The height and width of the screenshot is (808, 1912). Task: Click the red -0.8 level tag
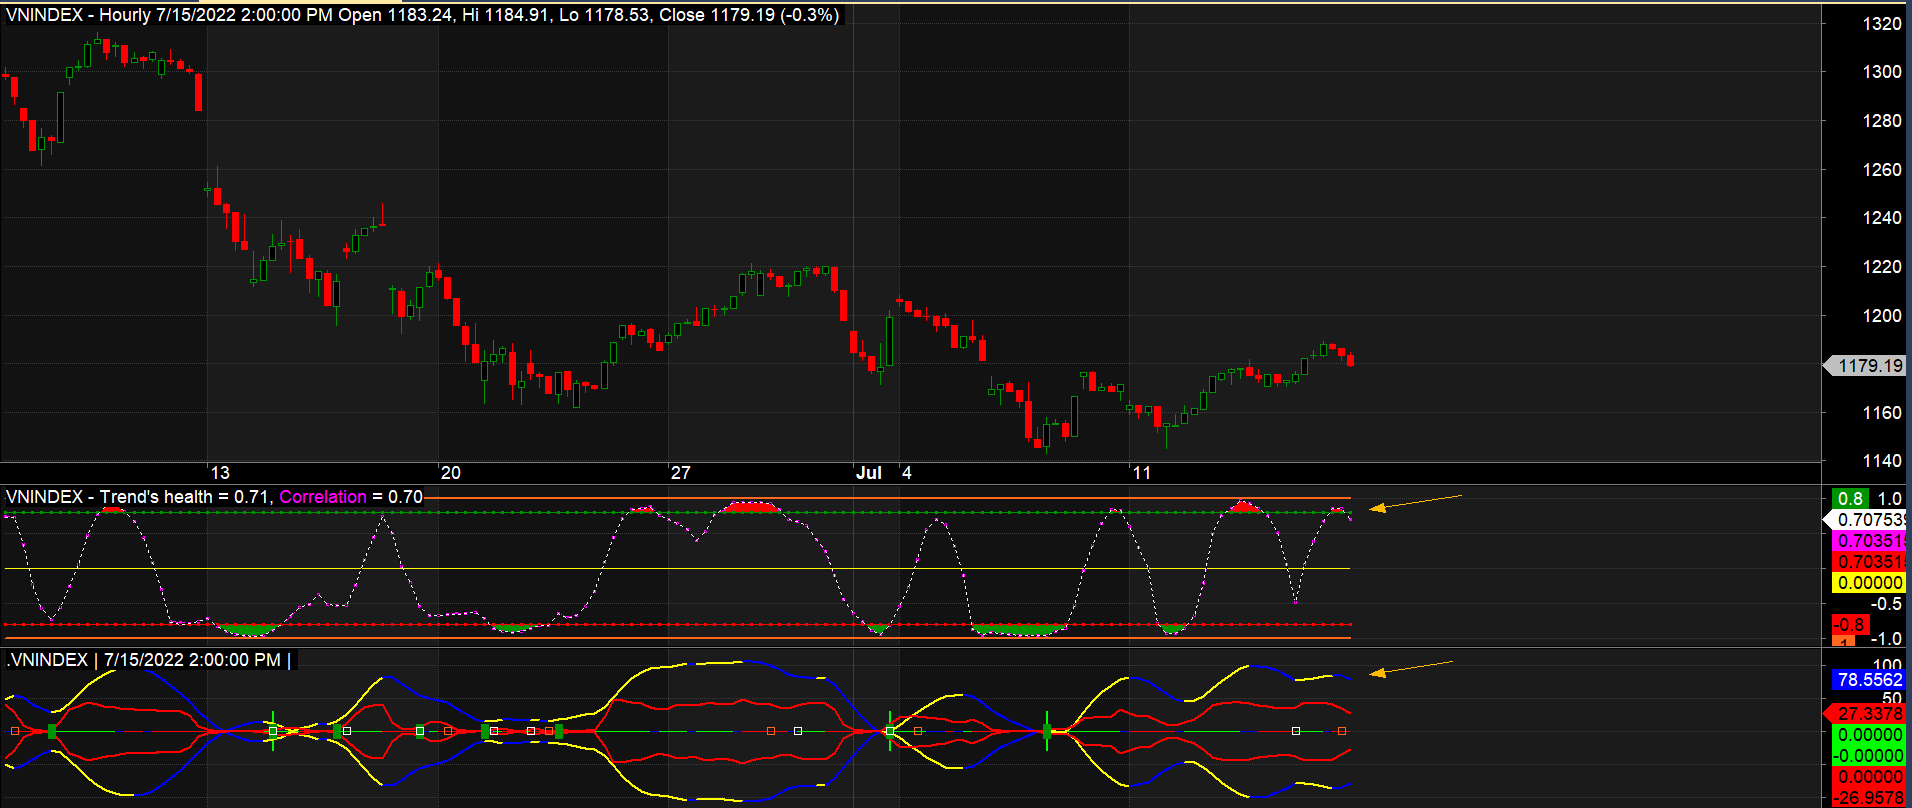click(x=1850, y=625)
